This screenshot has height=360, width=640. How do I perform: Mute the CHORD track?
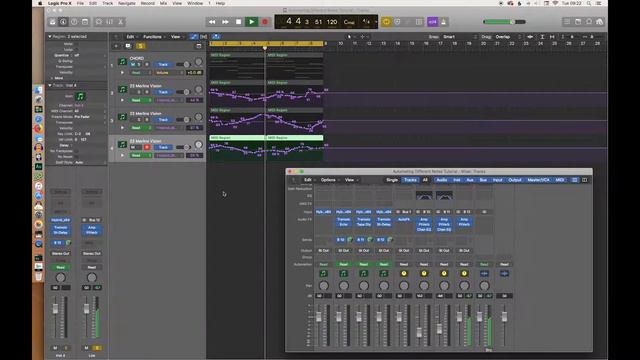click(133, 64)
